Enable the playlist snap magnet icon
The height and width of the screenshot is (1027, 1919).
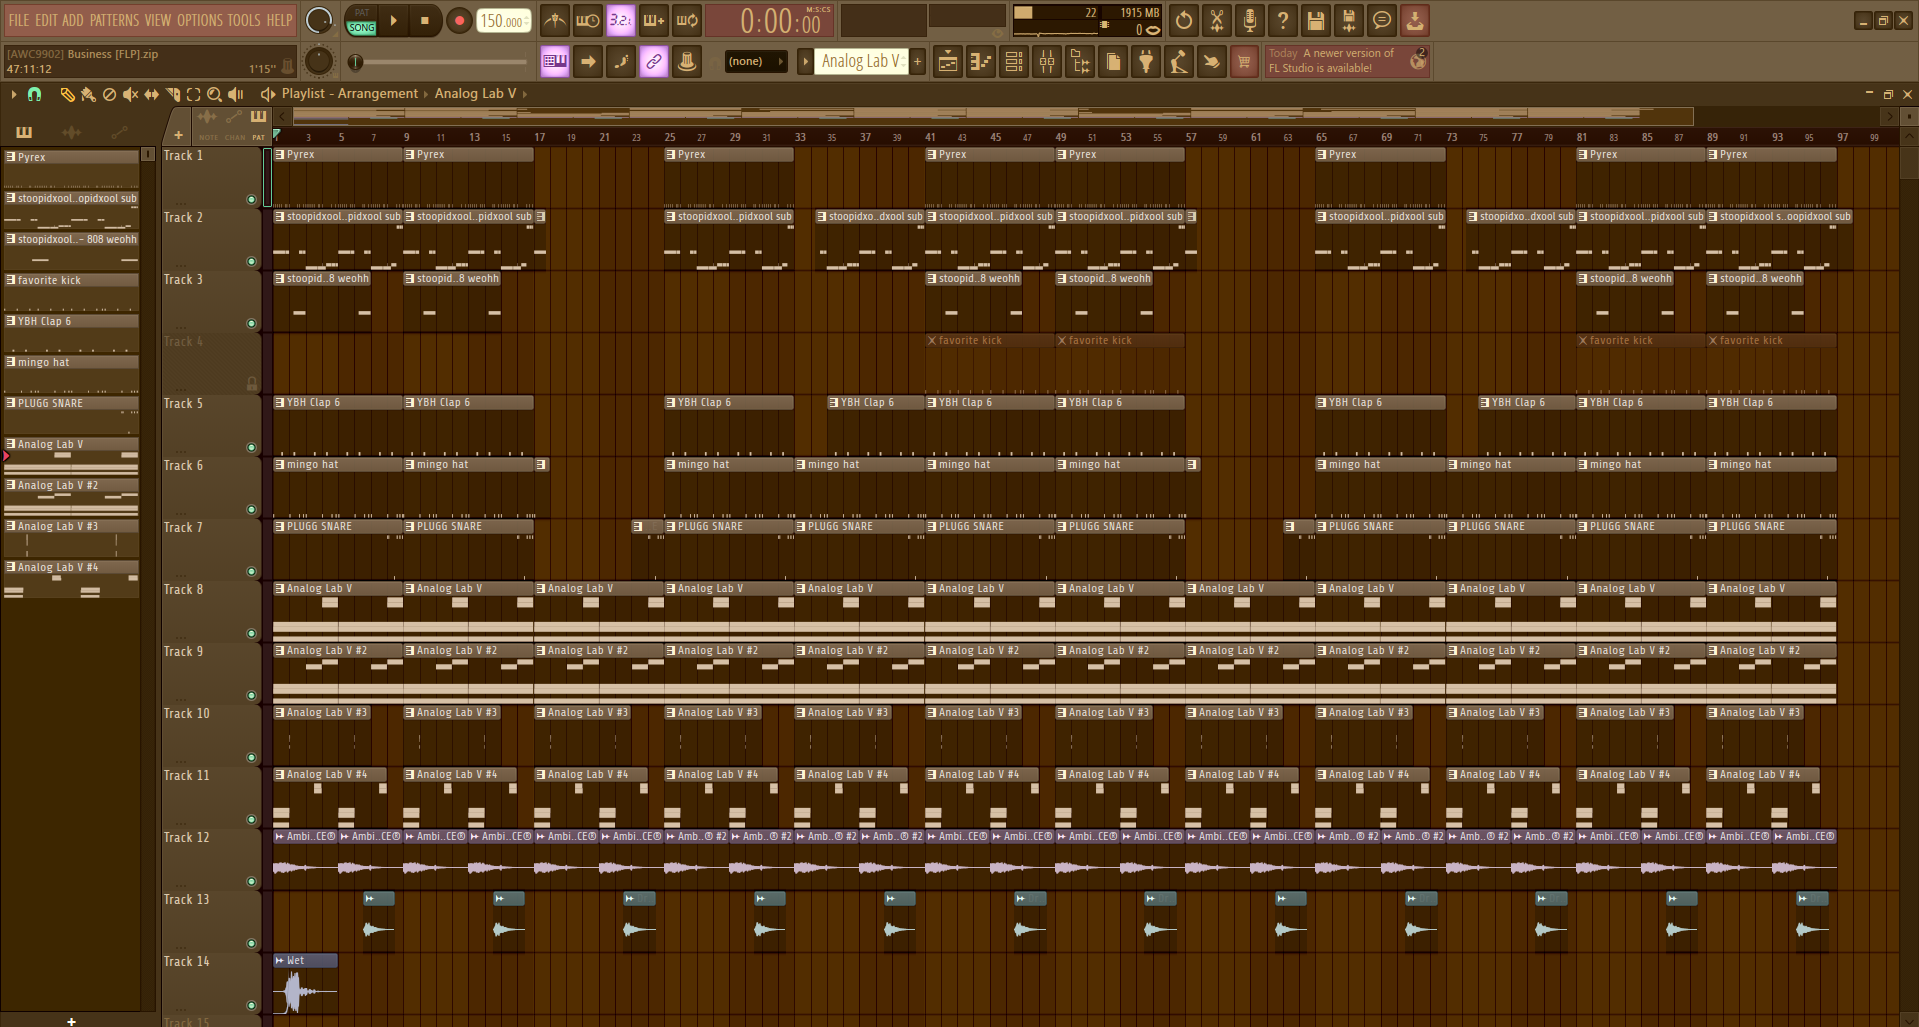tap(34, 94)
